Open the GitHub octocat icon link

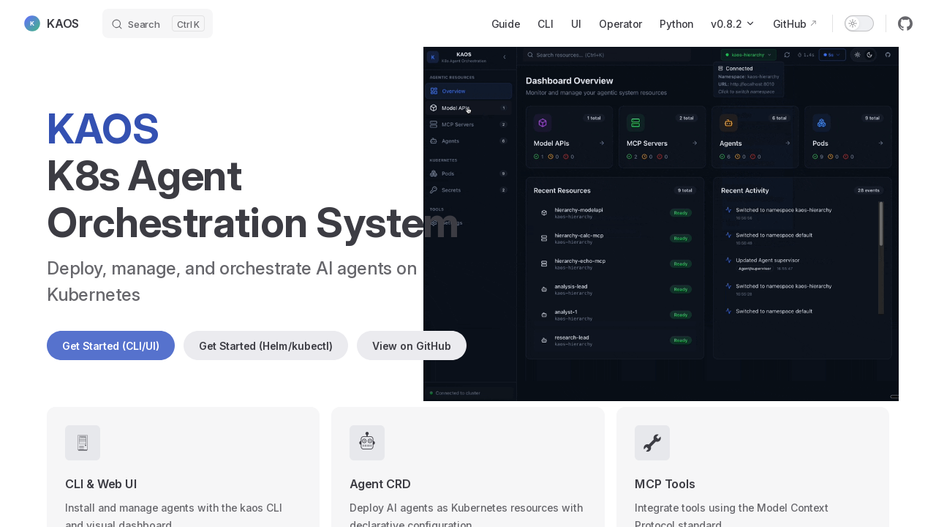point(905,24)
